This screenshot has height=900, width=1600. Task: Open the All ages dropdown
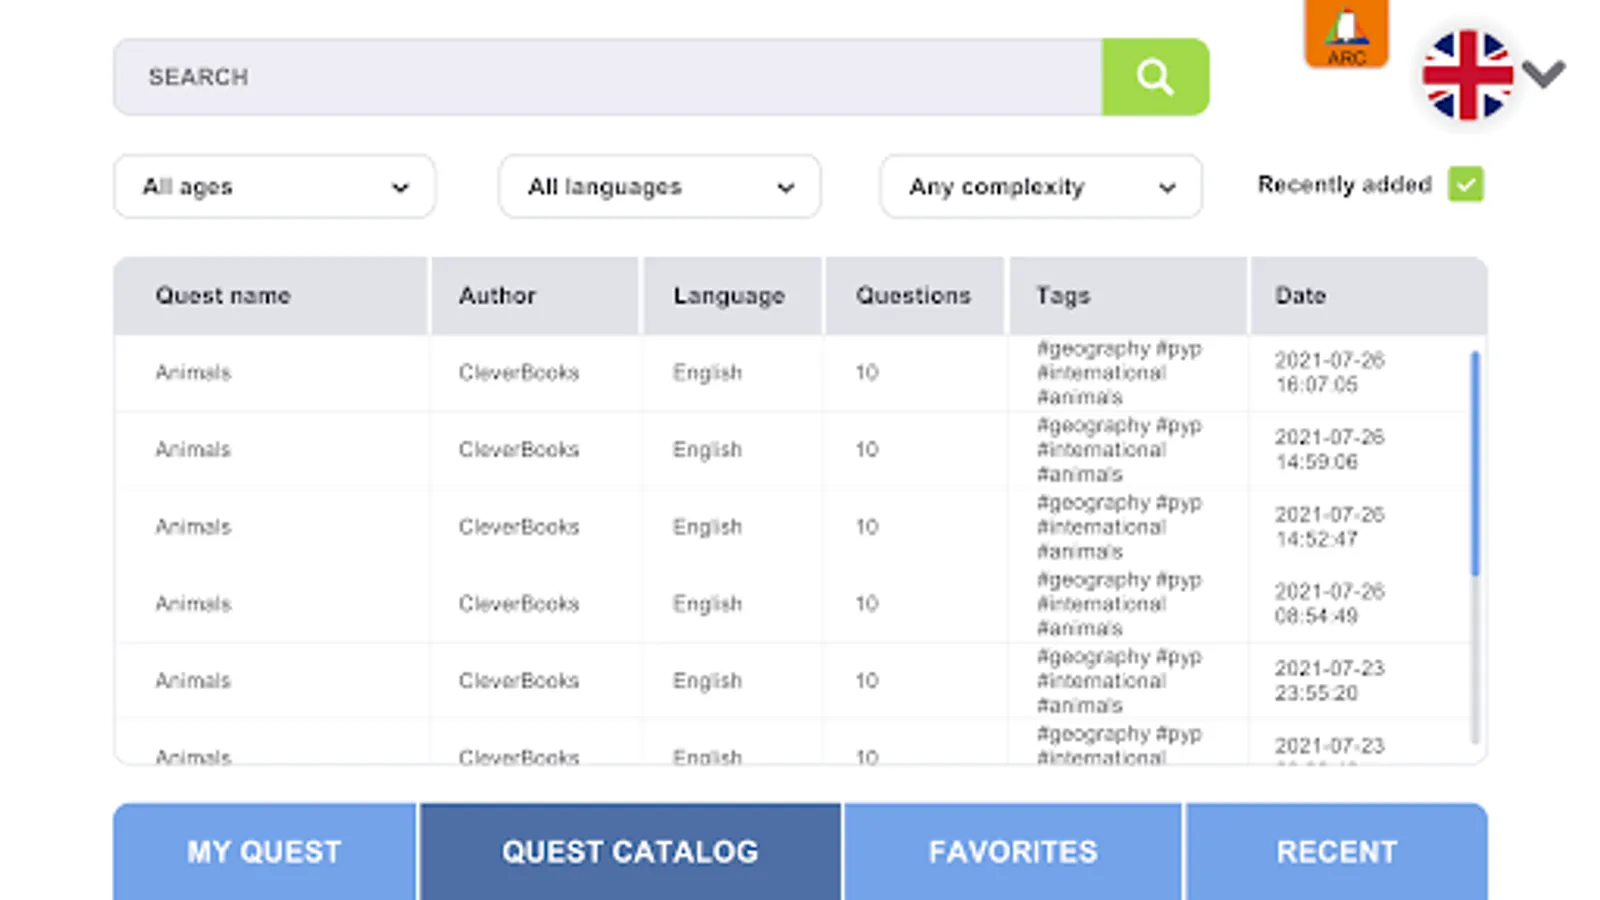(x=274, y=187)
